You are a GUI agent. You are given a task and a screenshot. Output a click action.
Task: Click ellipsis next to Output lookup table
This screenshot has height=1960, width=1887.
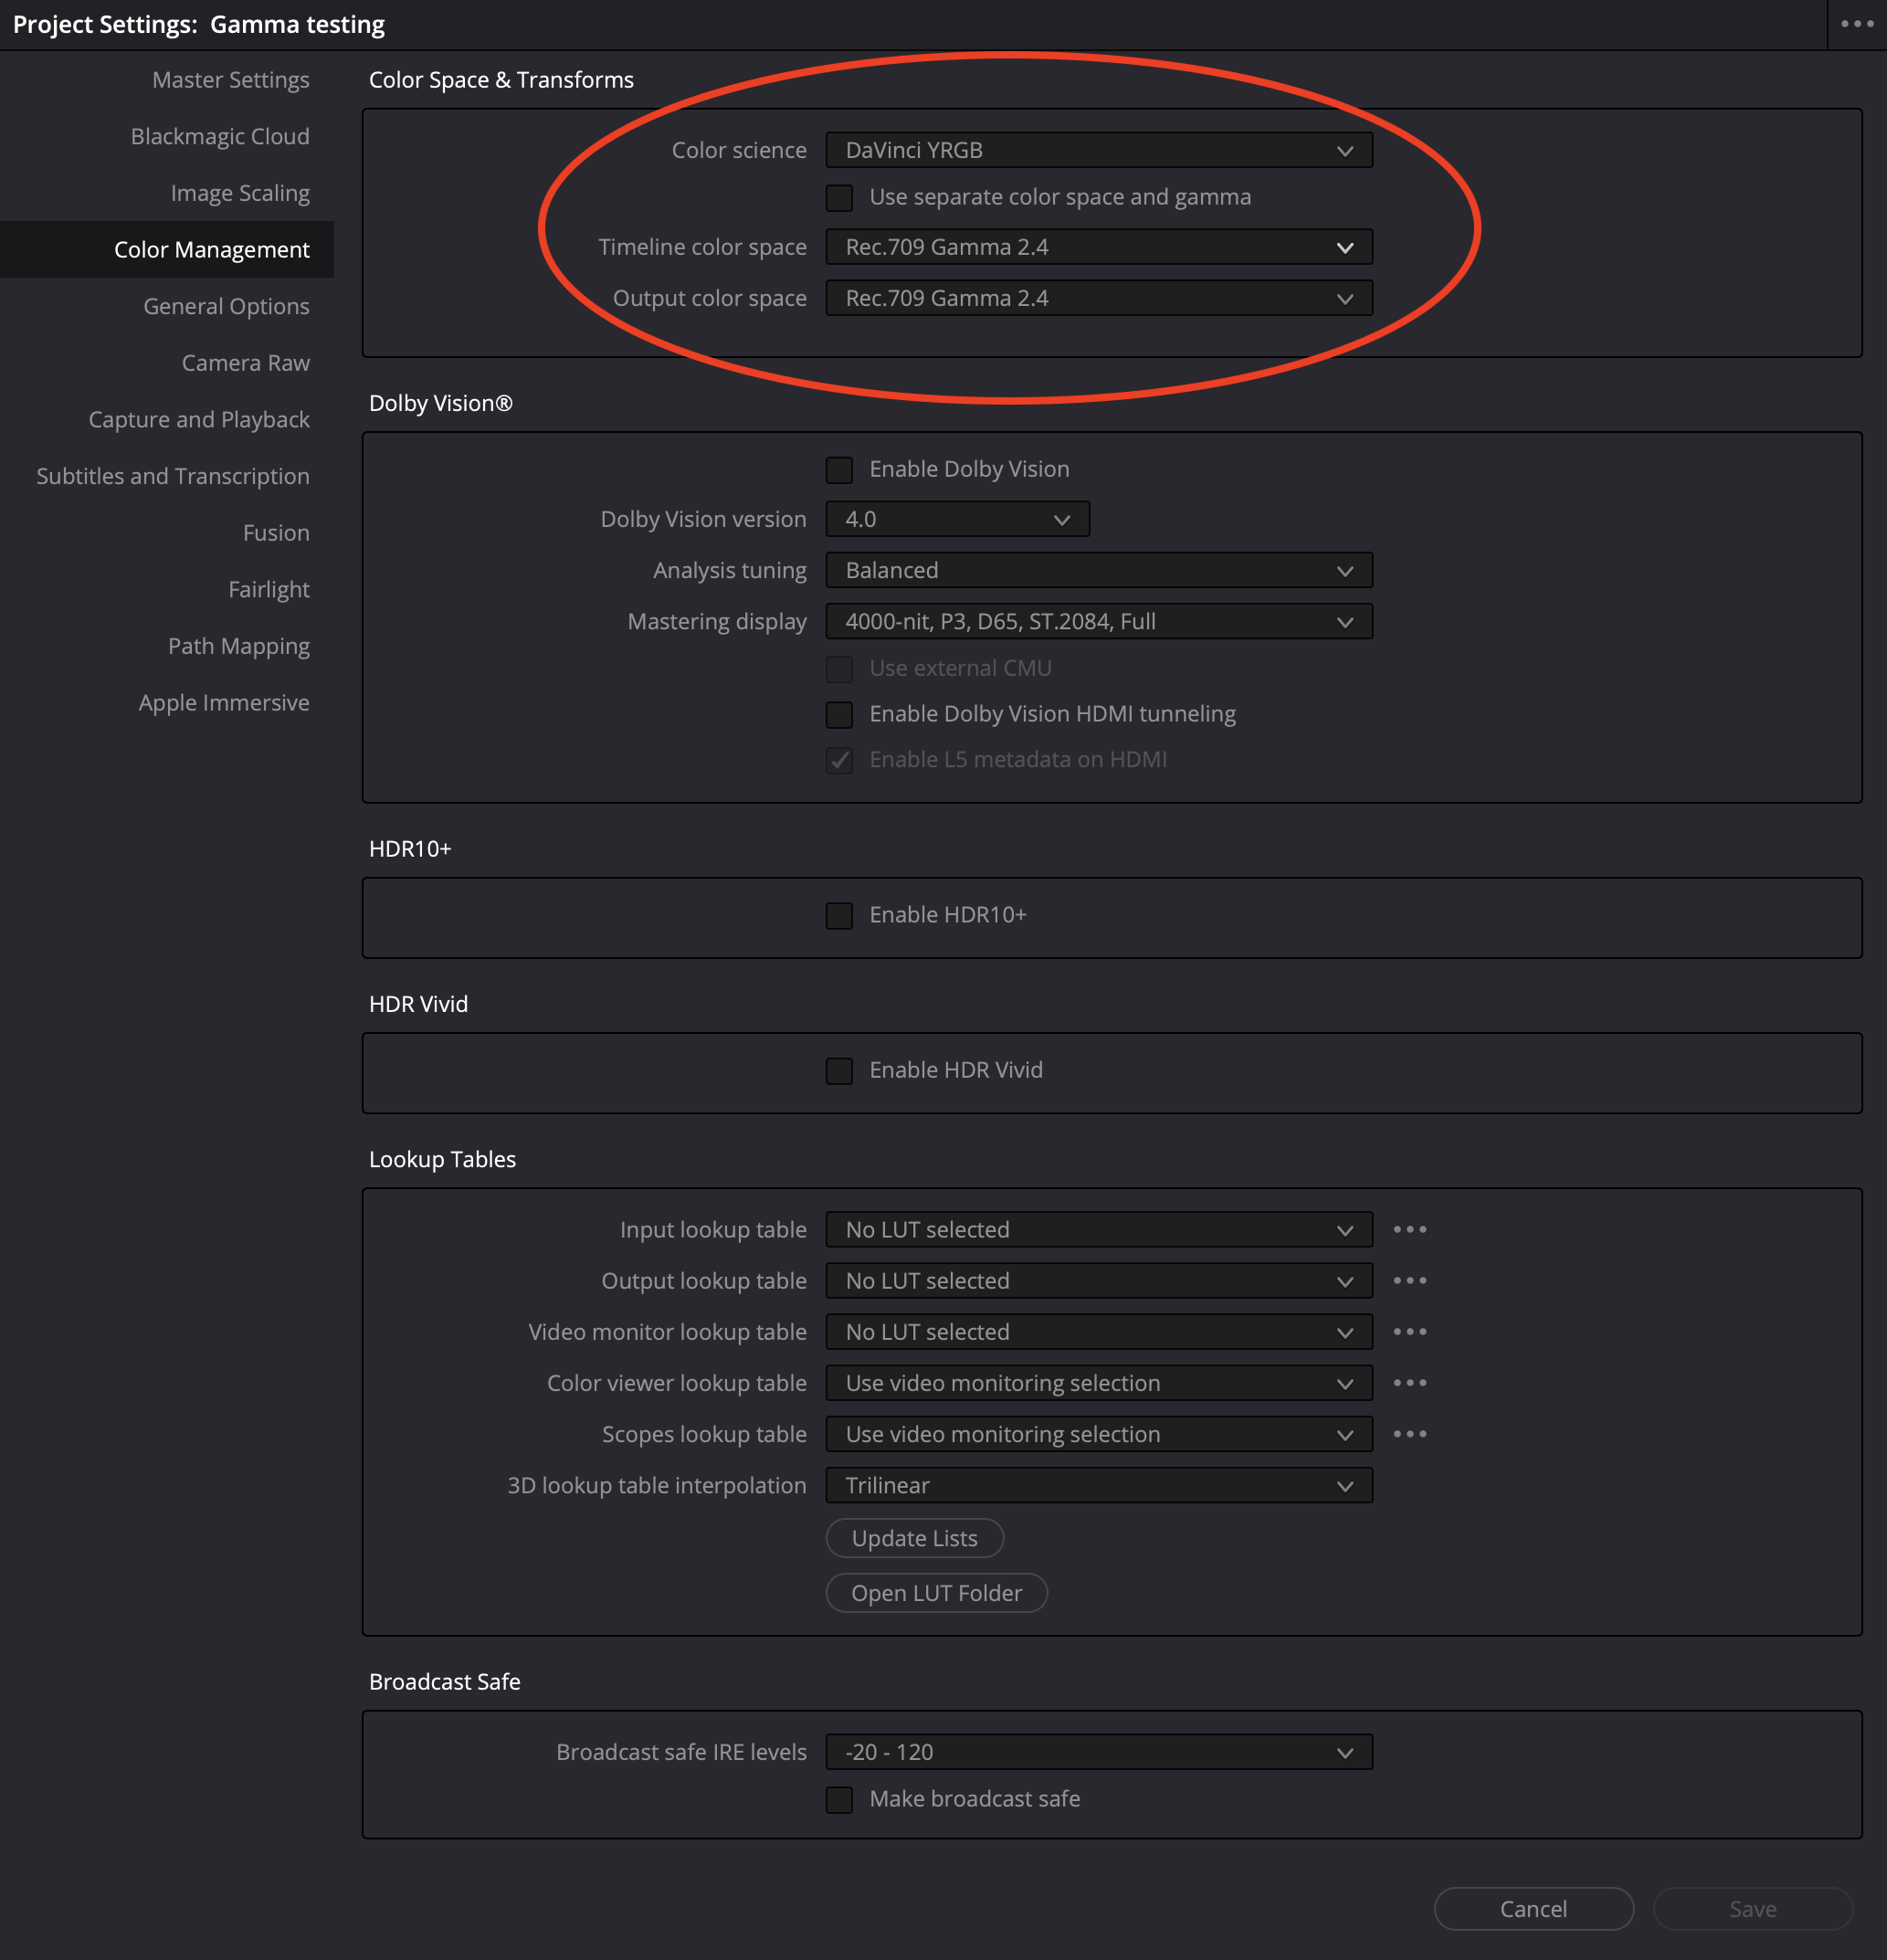[x=1409, y=1280]
